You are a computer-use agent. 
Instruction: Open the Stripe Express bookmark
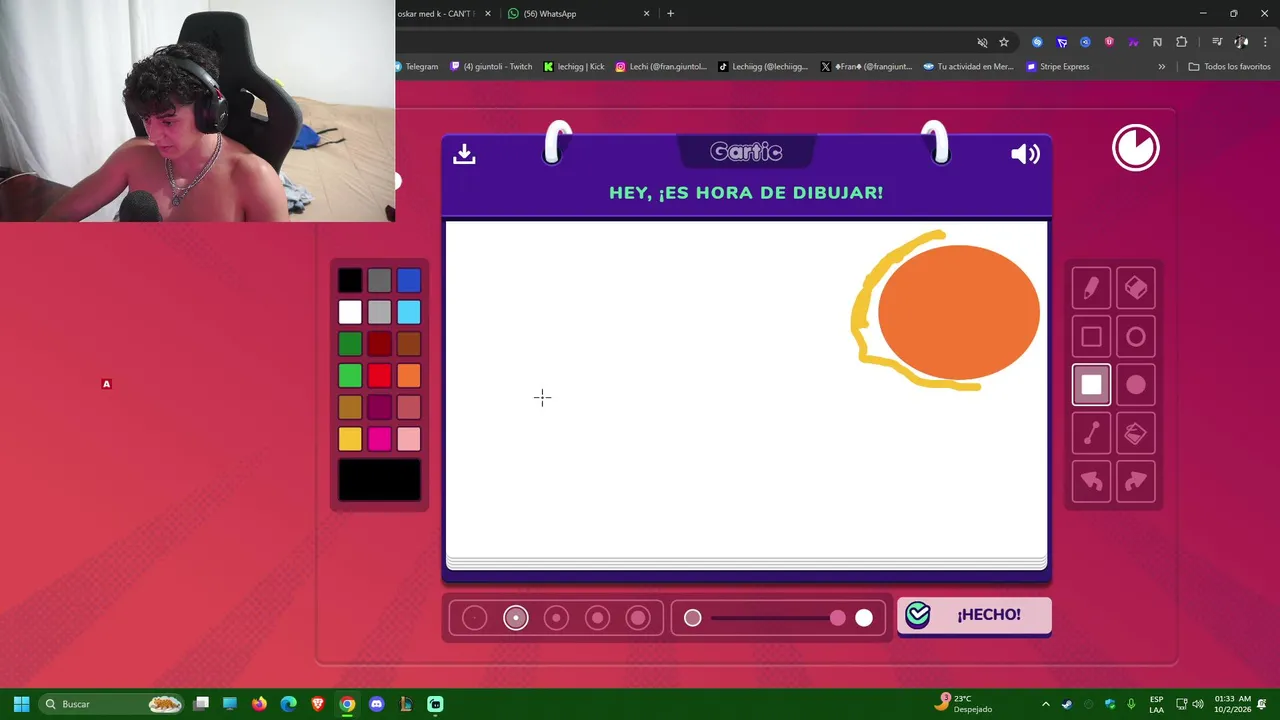coord(1058,67)
